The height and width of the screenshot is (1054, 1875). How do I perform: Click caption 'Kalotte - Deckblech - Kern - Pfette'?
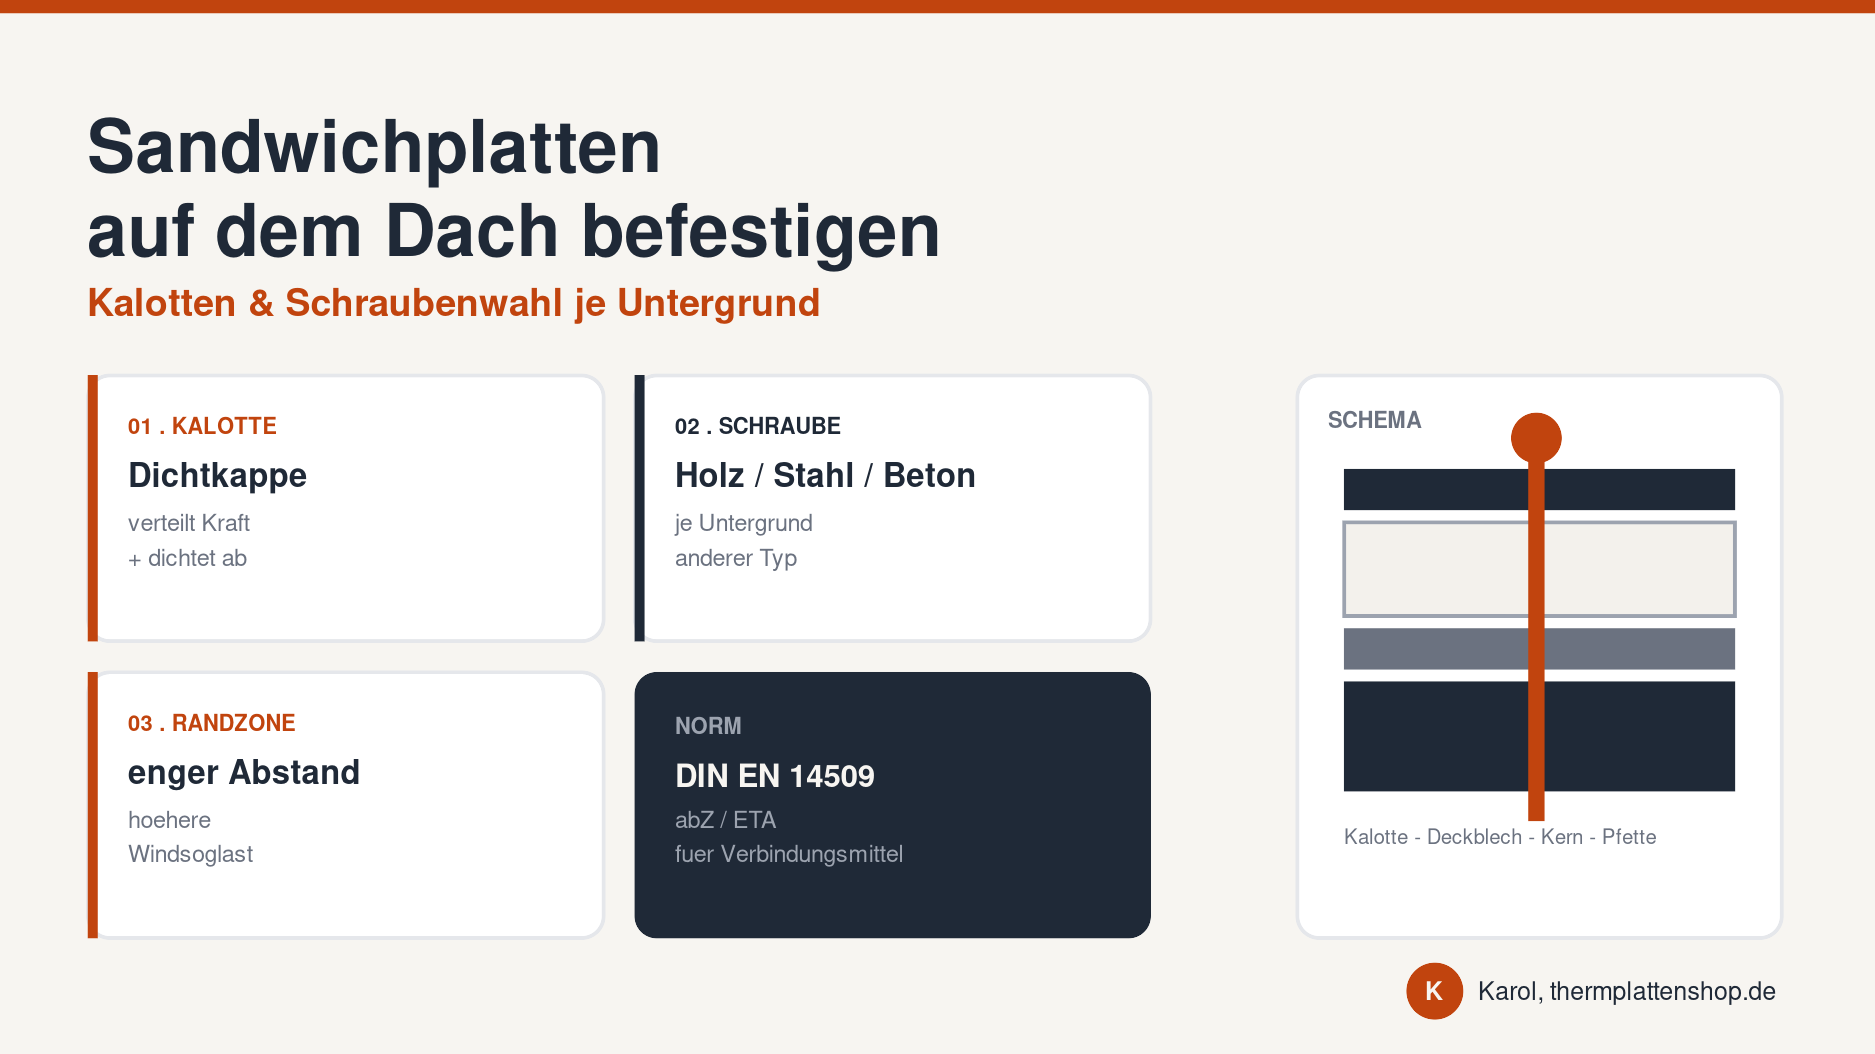coord(1500,837)
